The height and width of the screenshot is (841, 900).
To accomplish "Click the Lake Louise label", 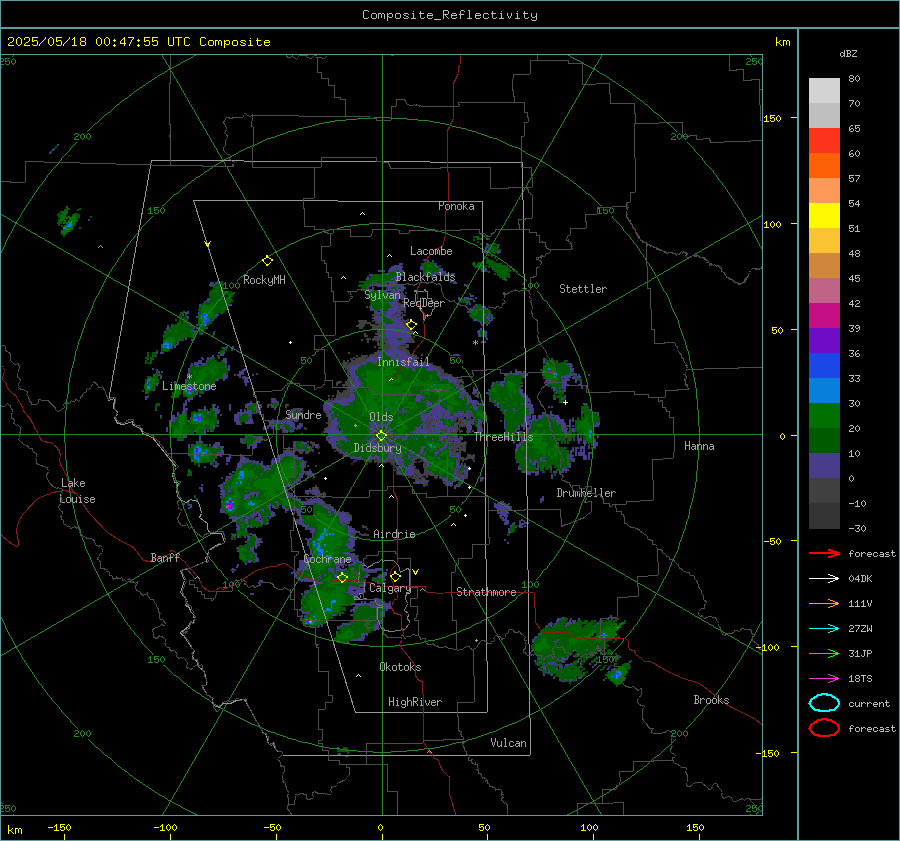I will point(77,491).
